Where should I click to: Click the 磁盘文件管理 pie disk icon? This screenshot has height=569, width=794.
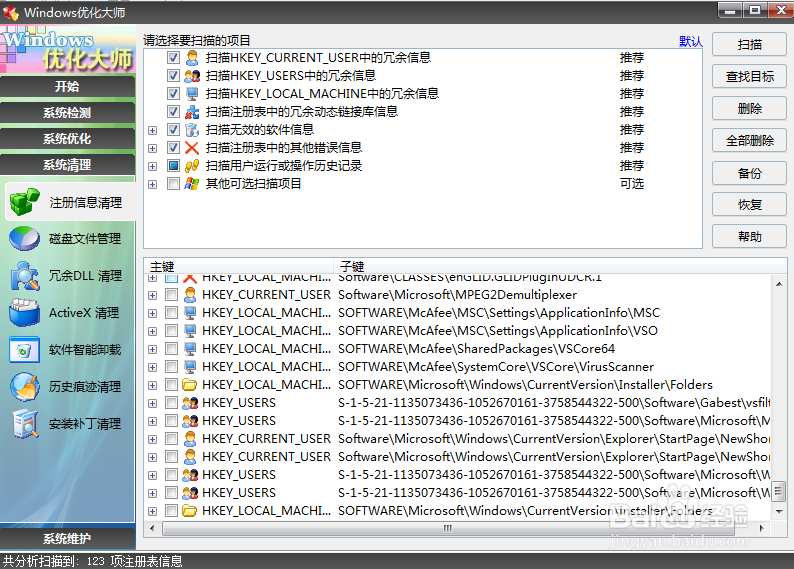tap(24, 238)
